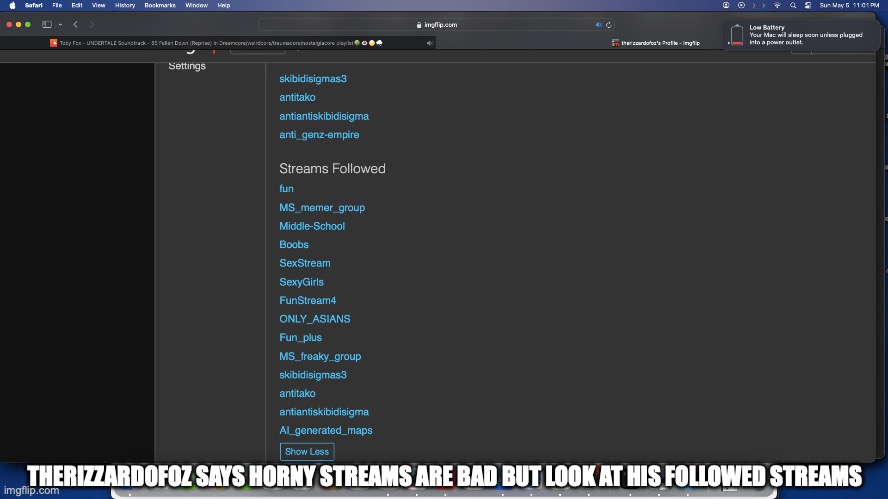
Task: Open the anti_genz-empire link
Action: [x=319, y=135]
